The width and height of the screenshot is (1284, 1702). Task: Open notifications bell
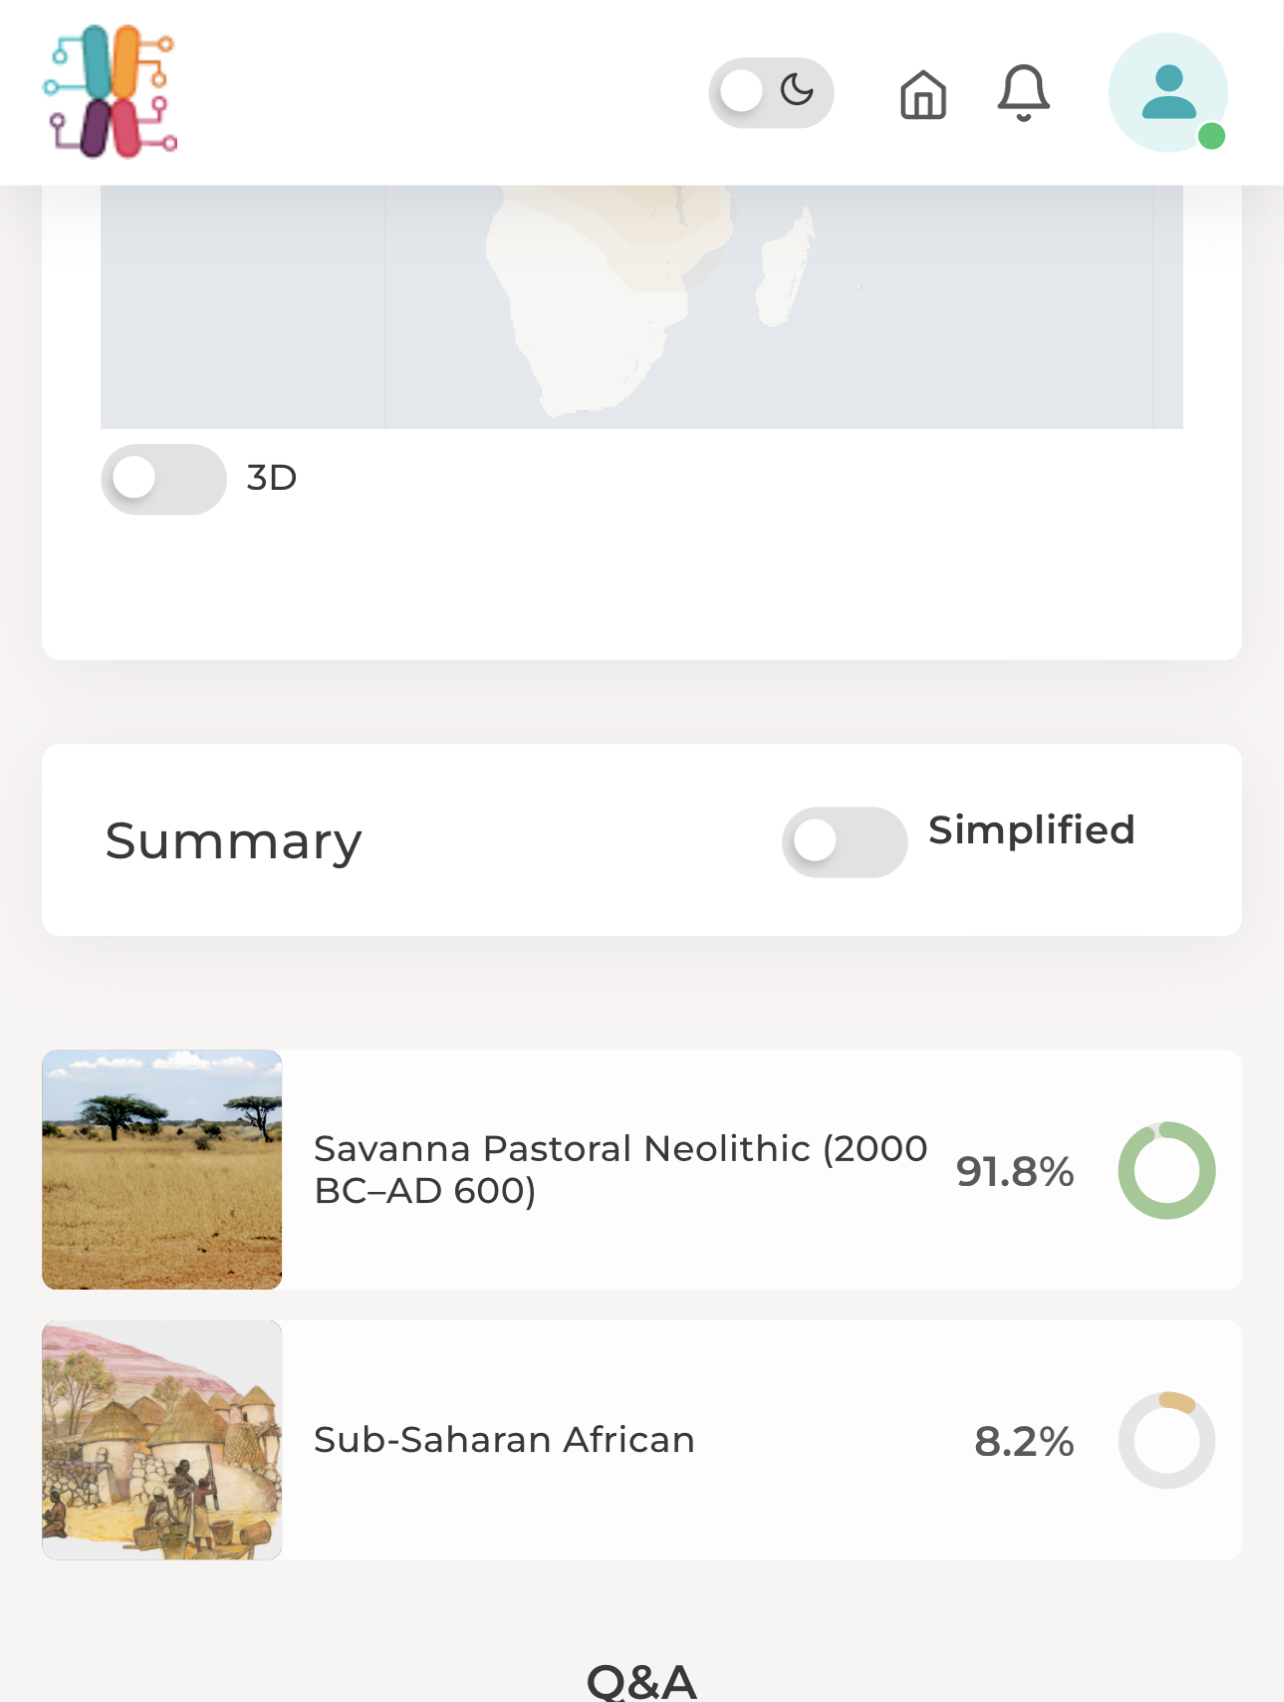tap(1023, 93)
